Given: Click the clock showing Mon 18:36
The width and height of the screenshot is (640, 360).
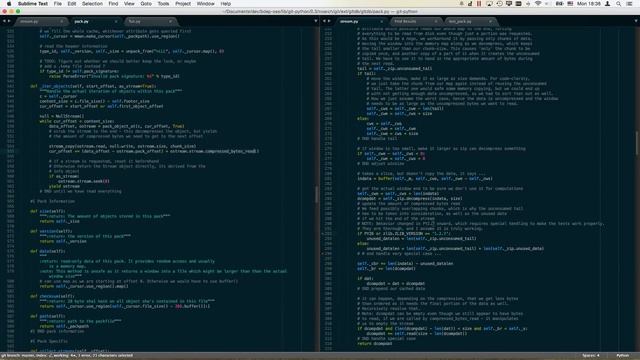Looking at the screenshot, I should tap(589, 4).
